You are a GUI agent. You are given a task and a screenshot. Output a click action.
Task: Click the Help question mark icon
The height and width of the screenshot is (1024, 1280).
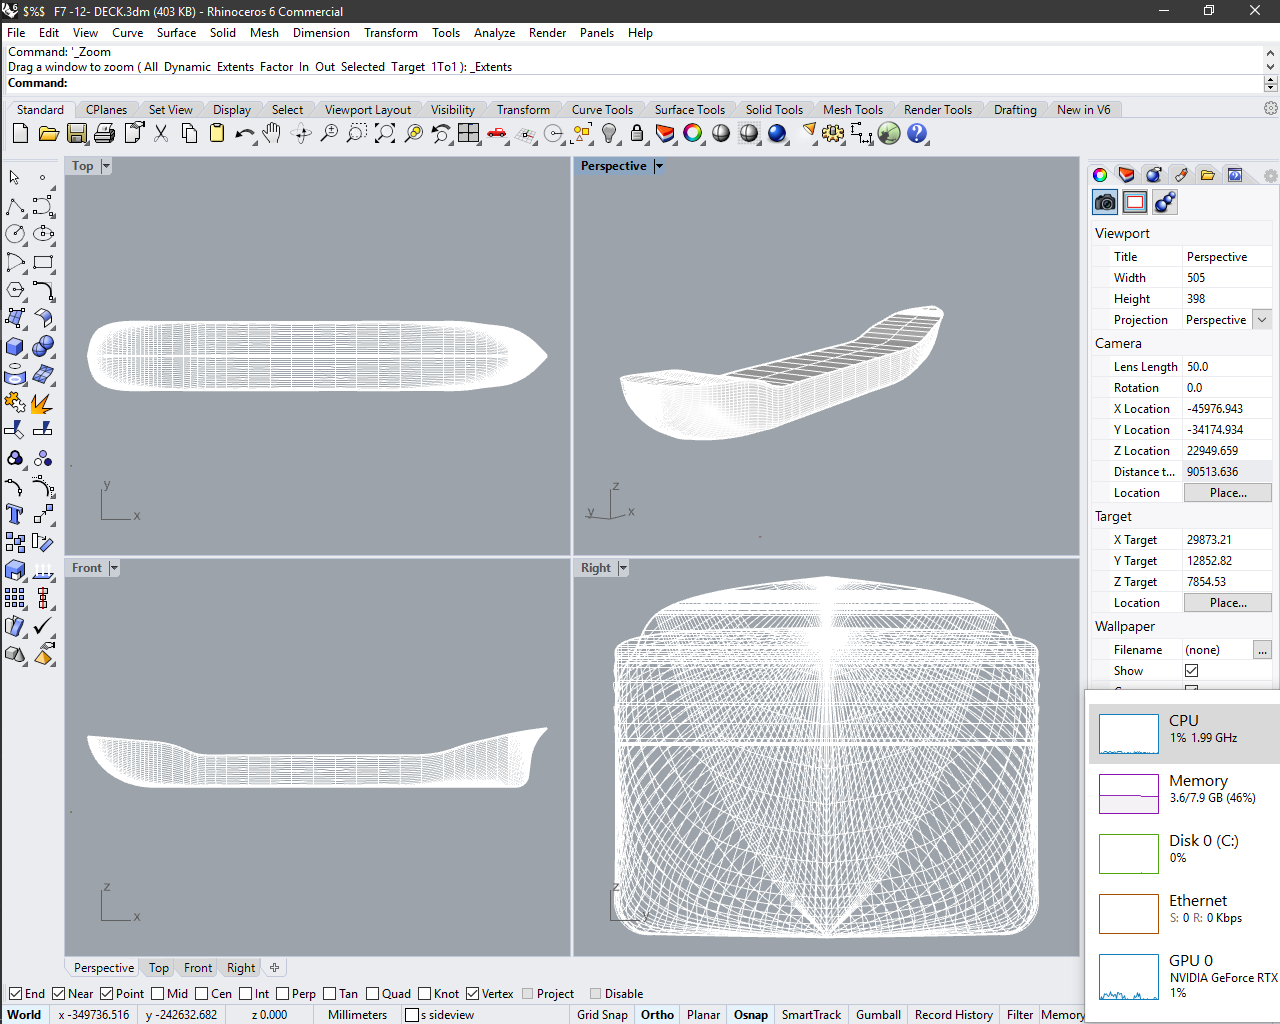pyautogui.click(x=917, y=133)
